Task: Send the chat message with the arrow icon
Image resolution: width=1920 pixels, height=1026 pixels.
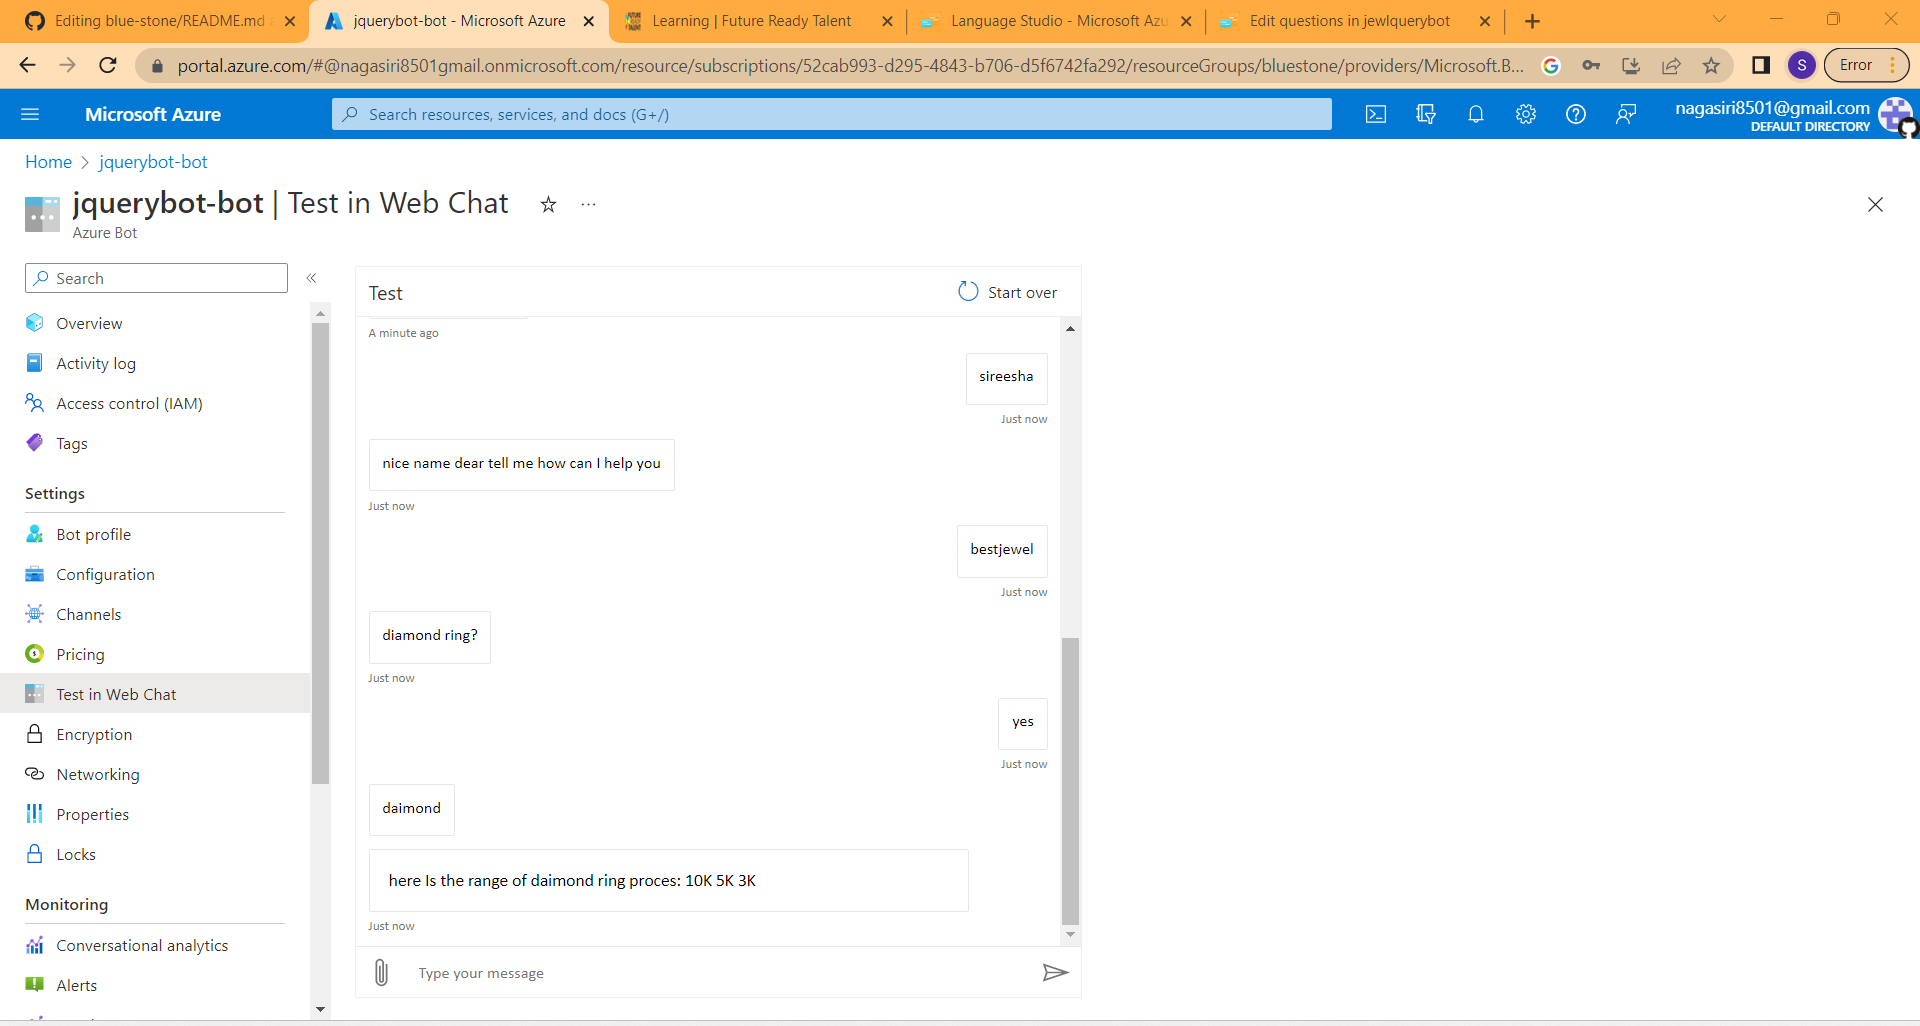Action: (x=1055, y=972)
